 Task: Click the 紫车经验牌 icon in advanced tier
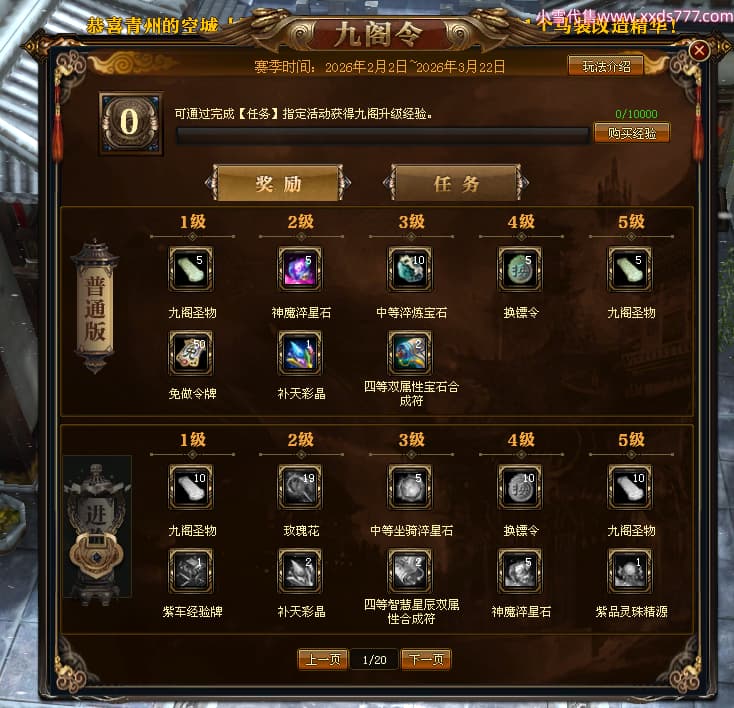pyautogui.click(x=191, y=571)
